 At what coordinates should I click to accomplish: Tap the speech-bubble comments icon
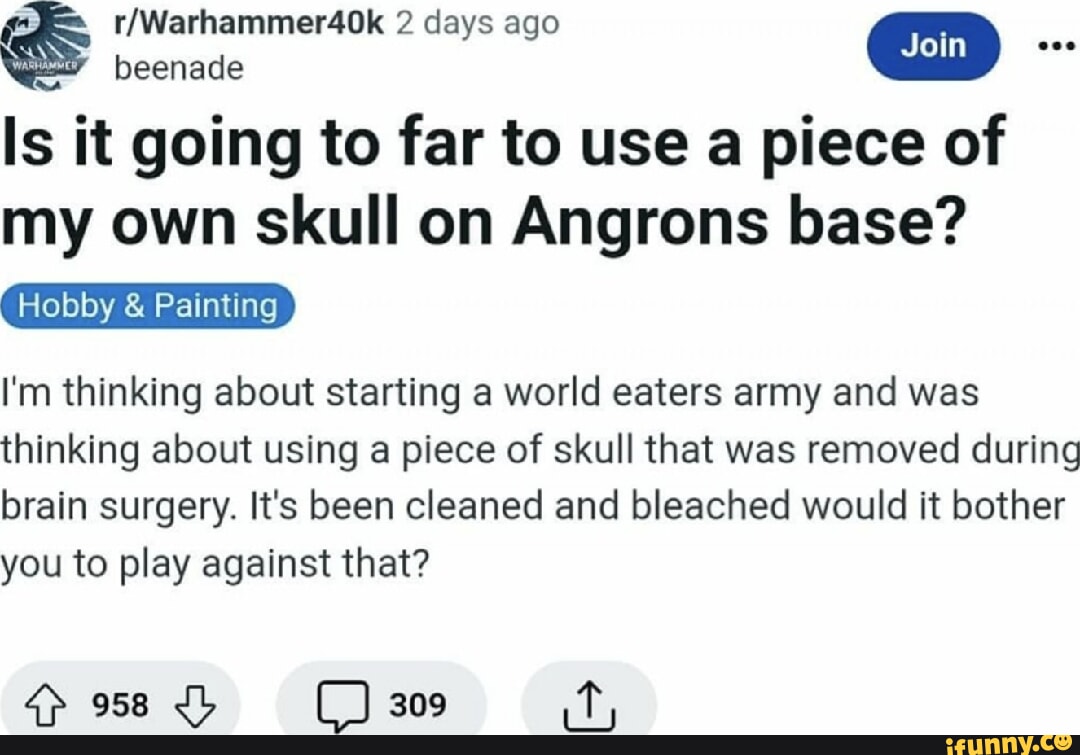click(345, 702)
